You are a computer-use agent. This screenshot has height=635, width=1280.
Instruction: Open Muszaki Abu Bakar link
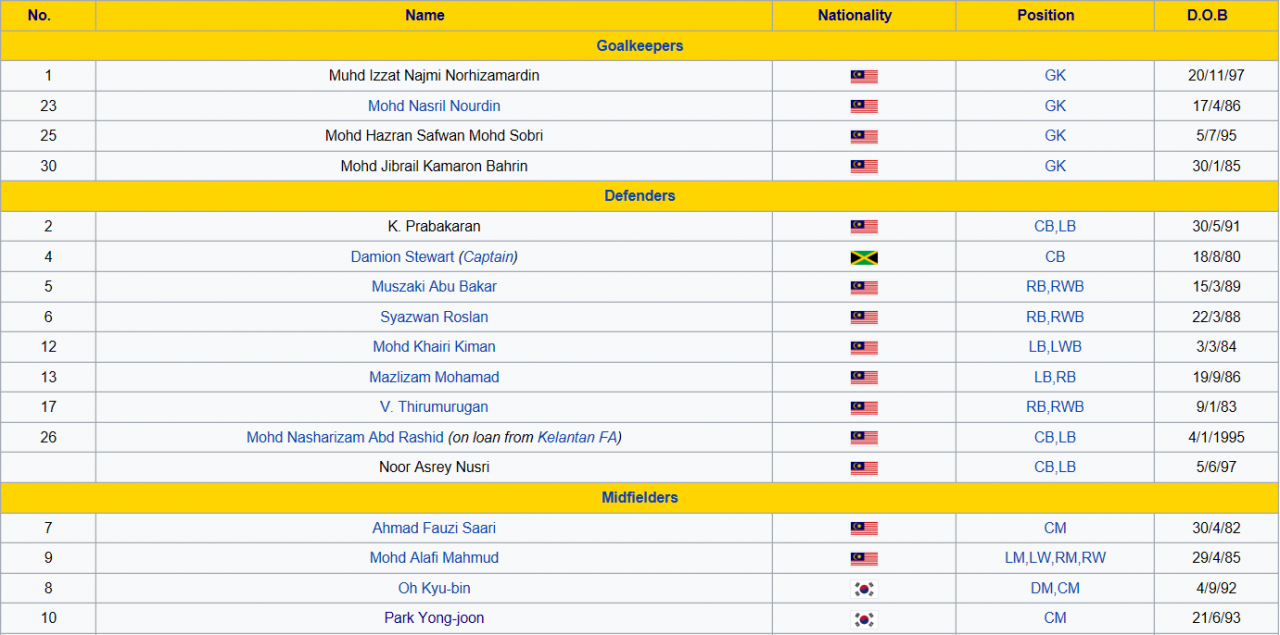434,287
